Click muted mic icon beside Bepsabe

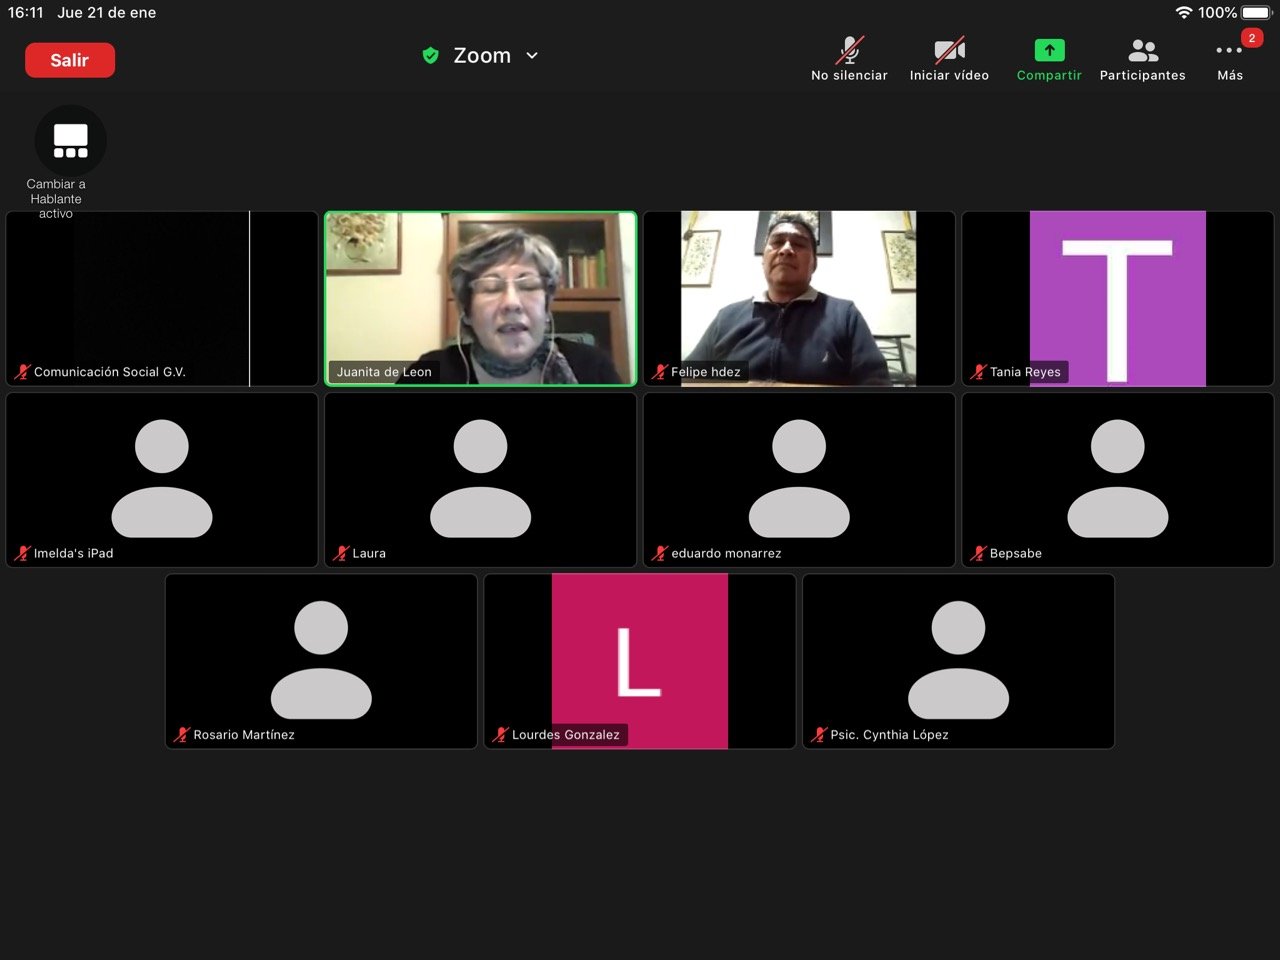point(978,553)
